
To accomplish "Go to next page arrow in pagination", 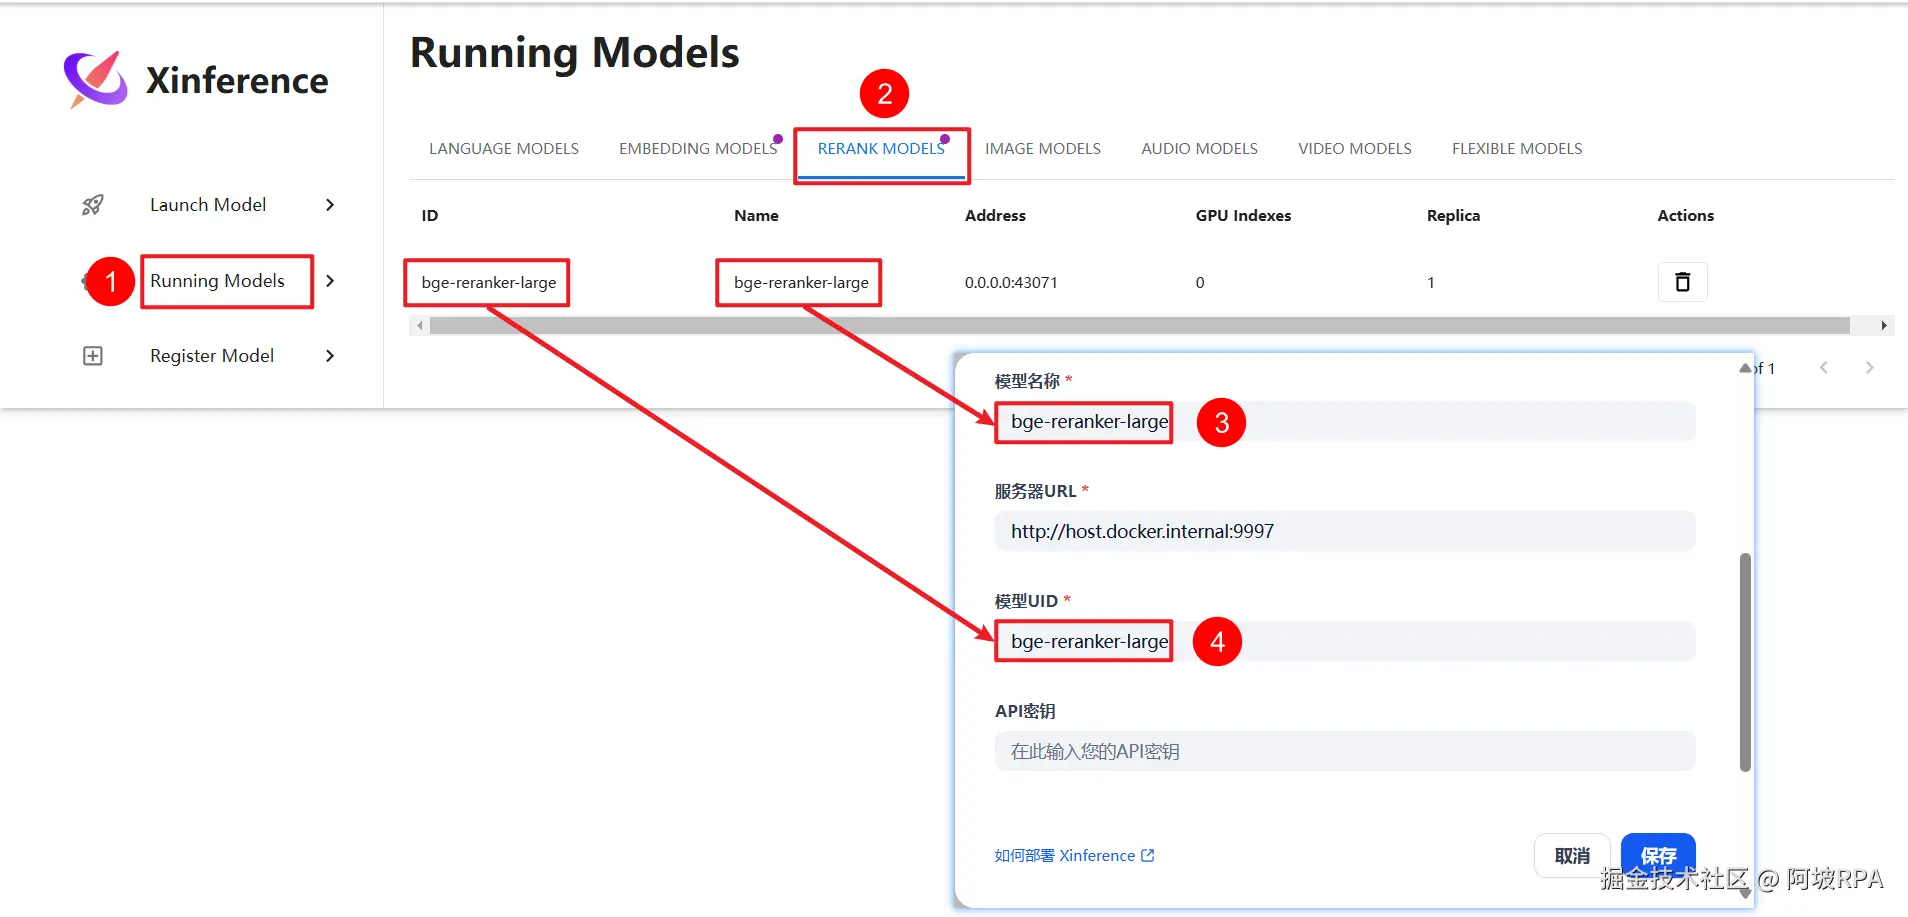I will point(1869,368).
